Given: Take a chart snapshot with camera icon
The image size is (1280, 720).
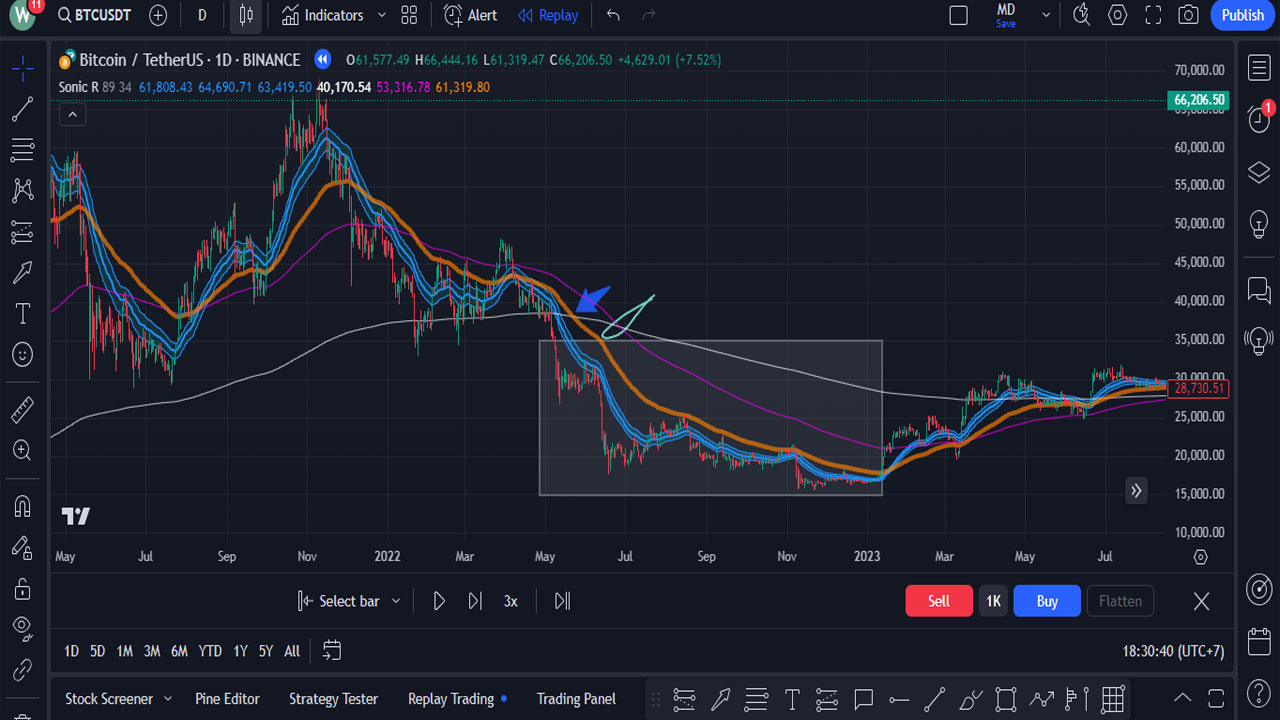Looking at the screenshot, I should (x=1188, y=15).
